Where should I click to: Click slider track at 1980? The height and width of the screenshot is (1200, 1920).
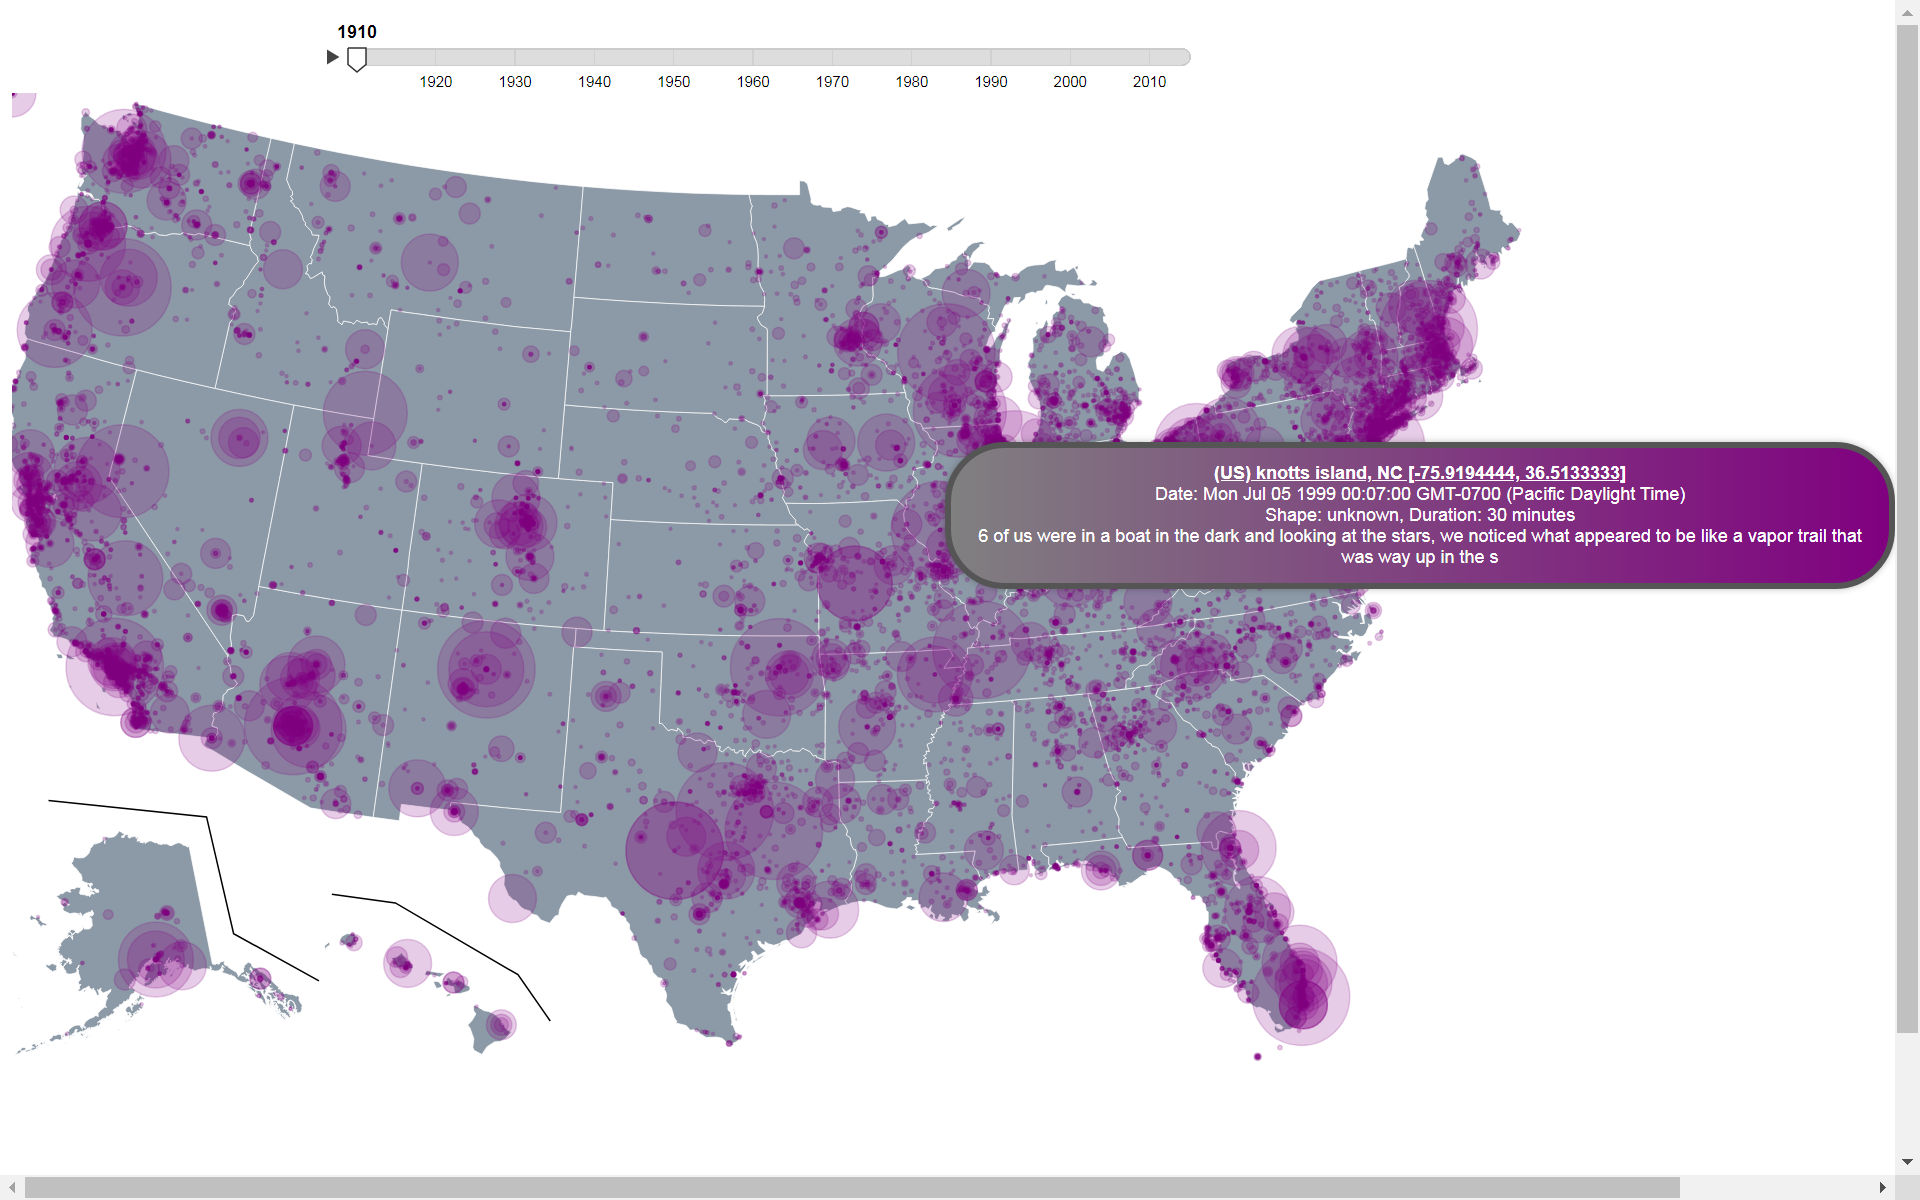(911, 57)
